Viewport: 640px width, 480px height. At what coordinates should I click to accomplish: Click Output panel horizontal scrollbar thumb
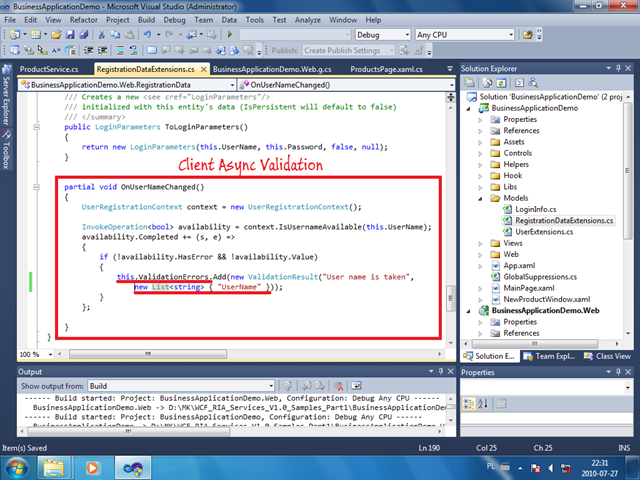(128, 431)
